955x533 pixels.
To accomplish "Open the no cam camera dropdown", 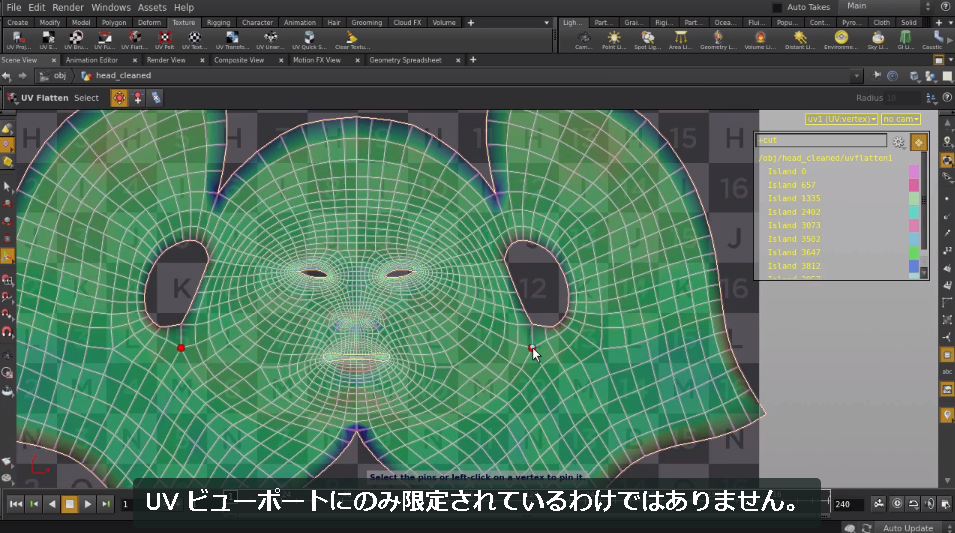I will (x=900, y=119).
